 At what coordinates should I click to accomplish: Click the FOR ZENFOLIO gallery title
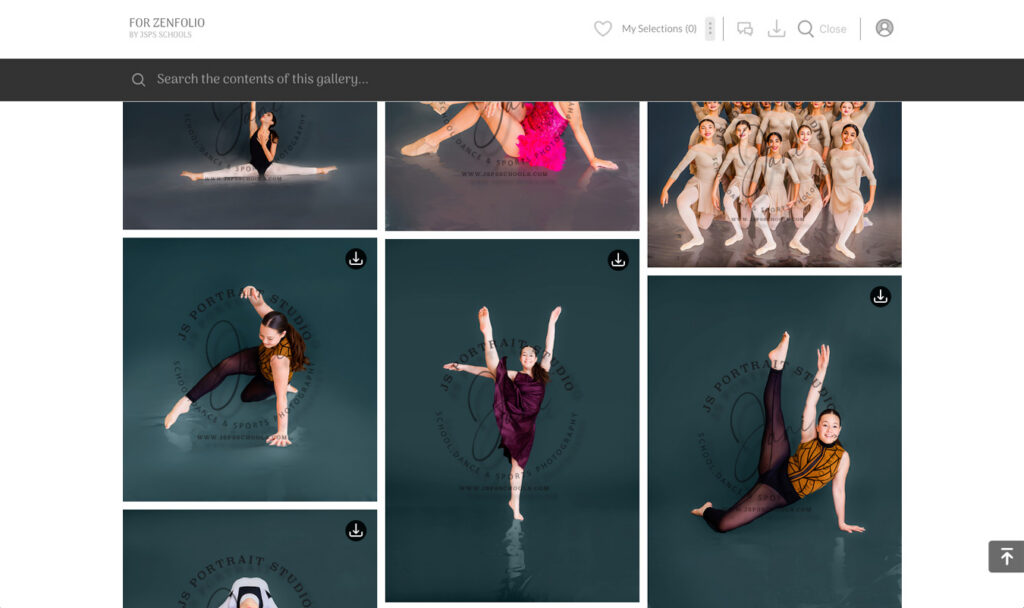pos(165,20)
